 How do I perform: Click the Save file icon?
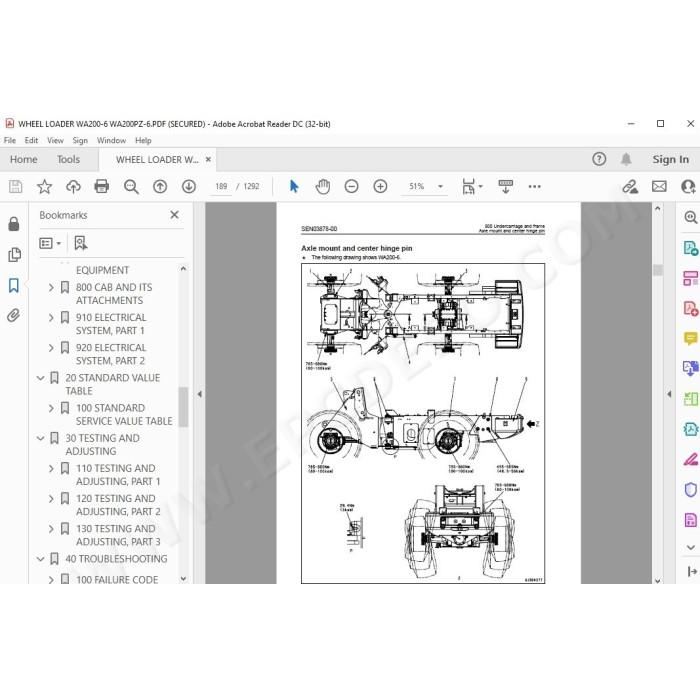click(x=16, y=186)
